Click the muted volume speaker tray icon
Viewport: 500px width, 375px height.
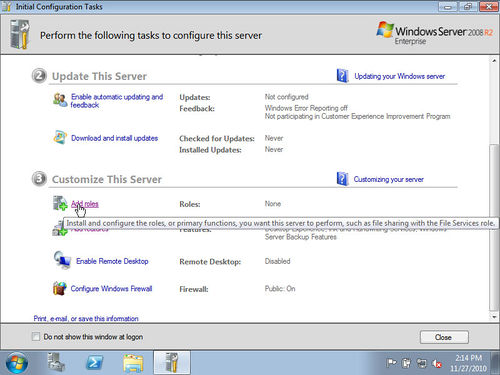click(437, 363)
